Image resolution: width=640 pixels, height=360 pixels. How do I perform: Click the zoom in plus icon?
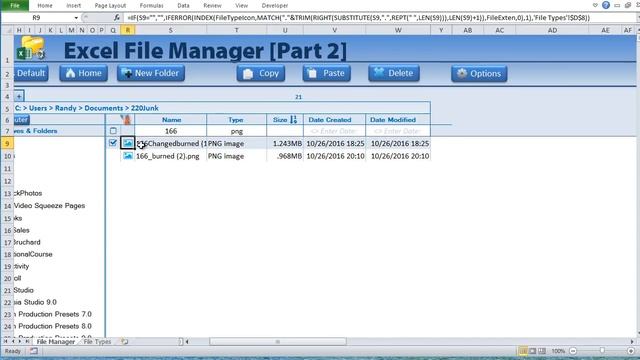(631, 351)
